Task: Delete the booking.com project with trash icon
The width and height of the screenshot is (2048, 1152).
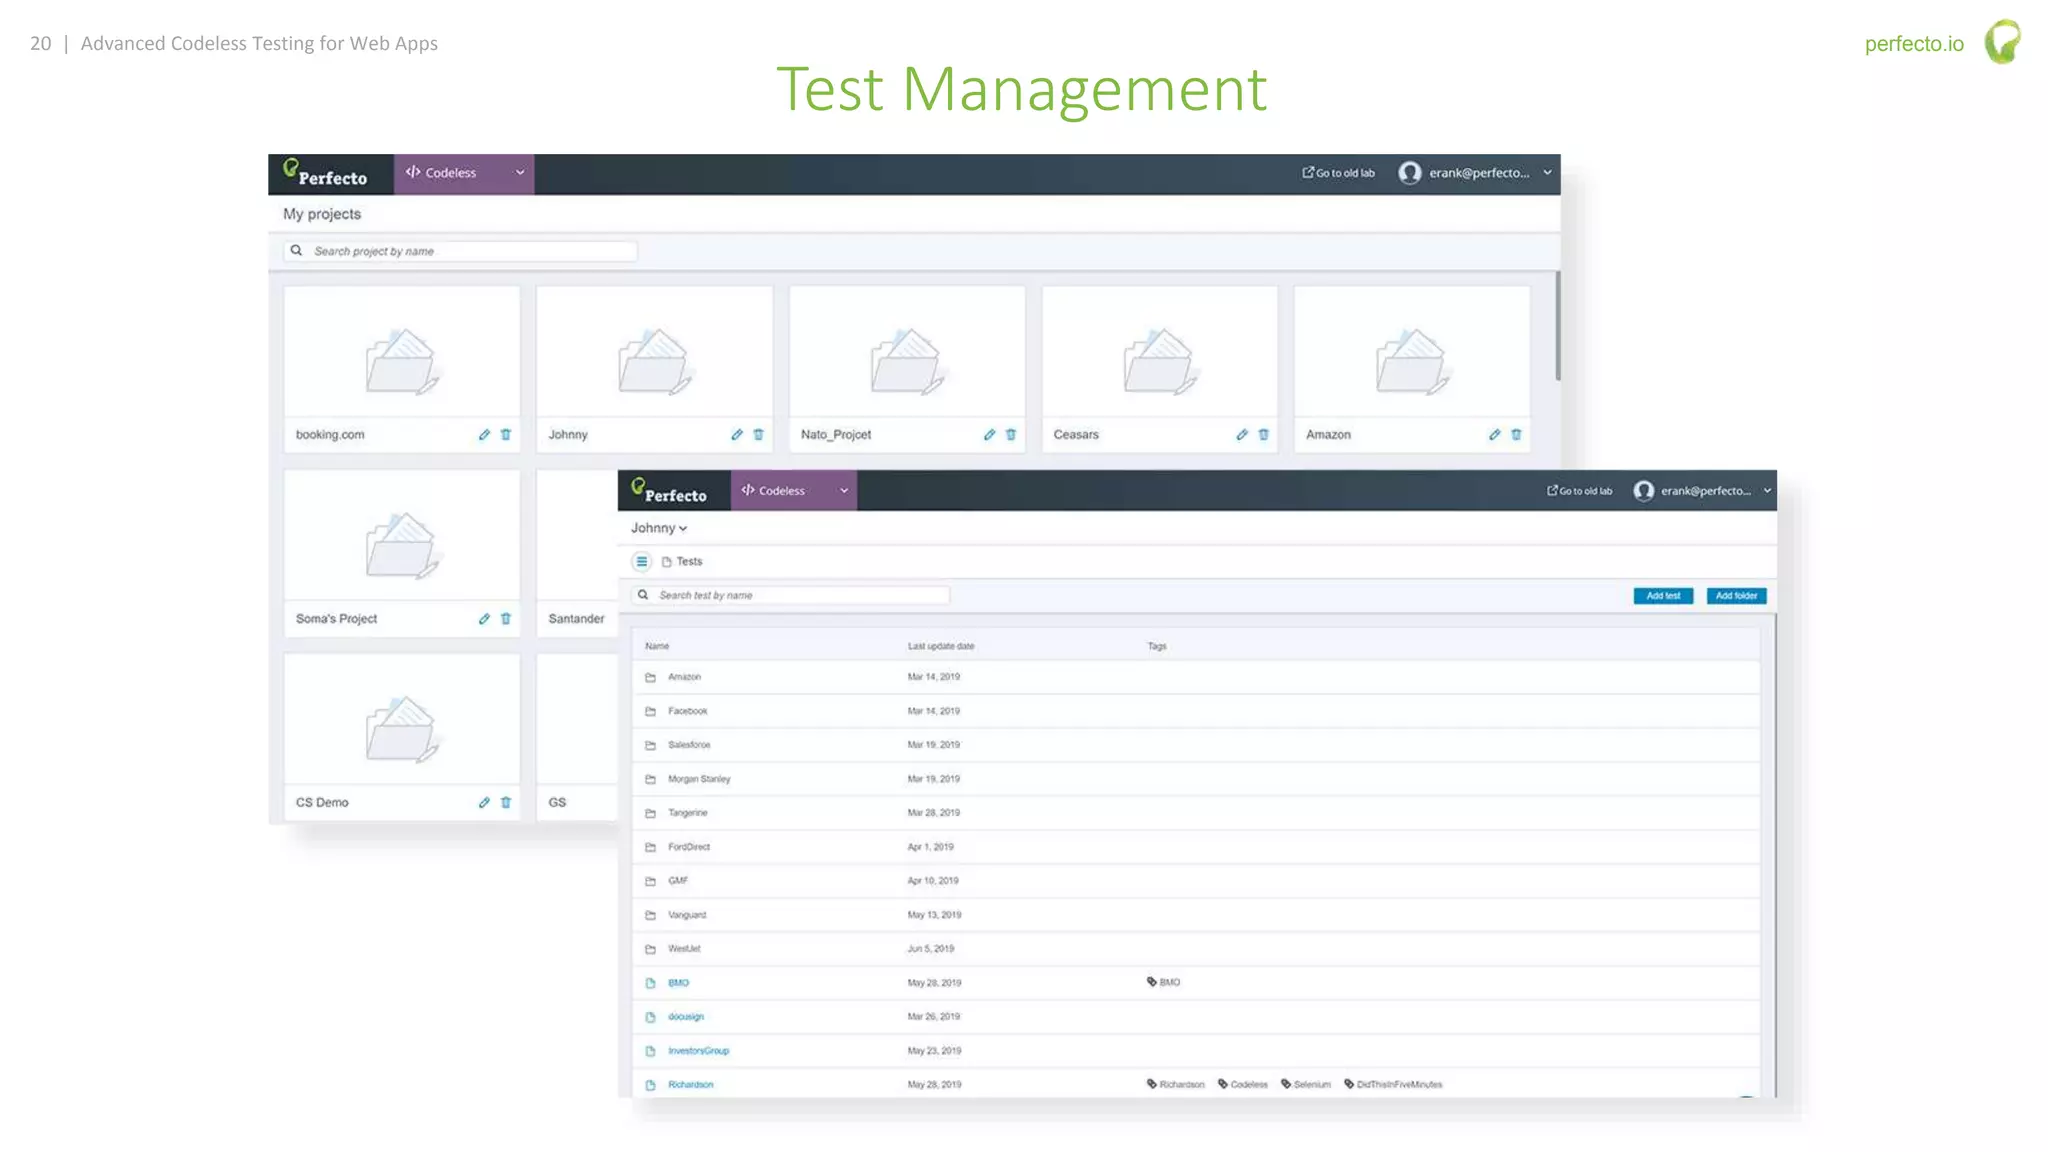Action: pyautogui.click(x=506, y=434)
